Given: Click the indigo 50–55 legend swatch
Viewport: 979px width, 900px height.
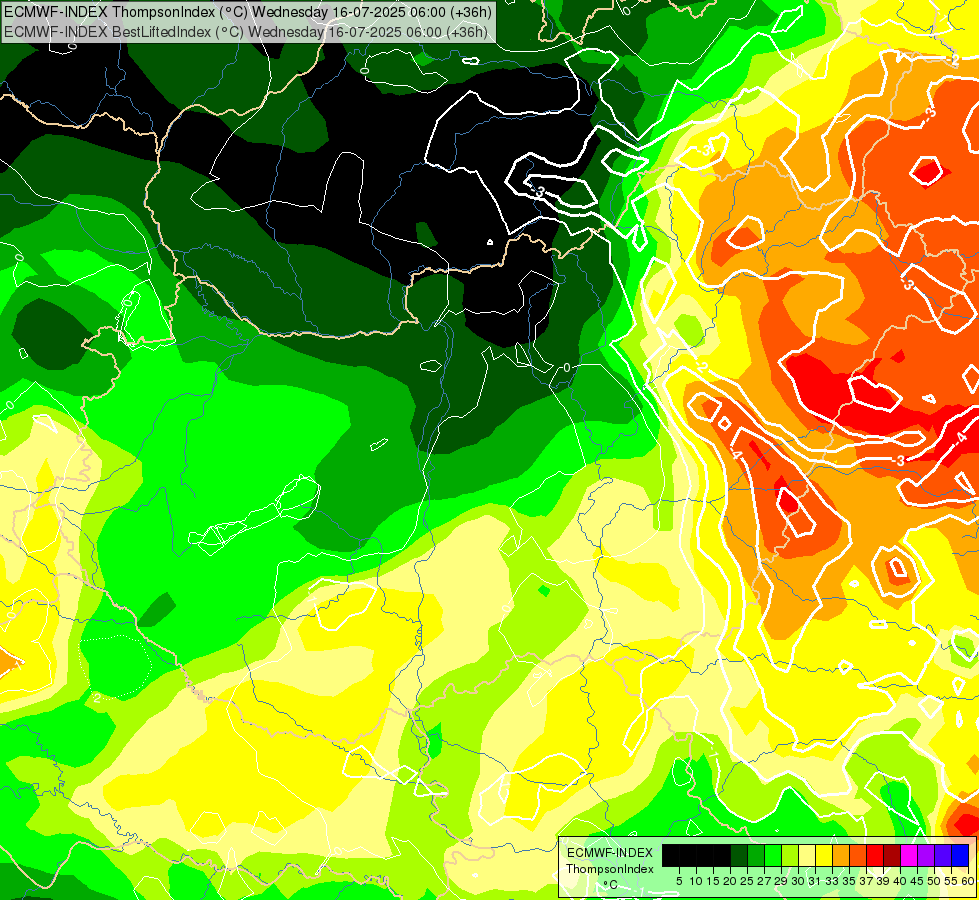Looking at the screenshot, I should (943, 856).
